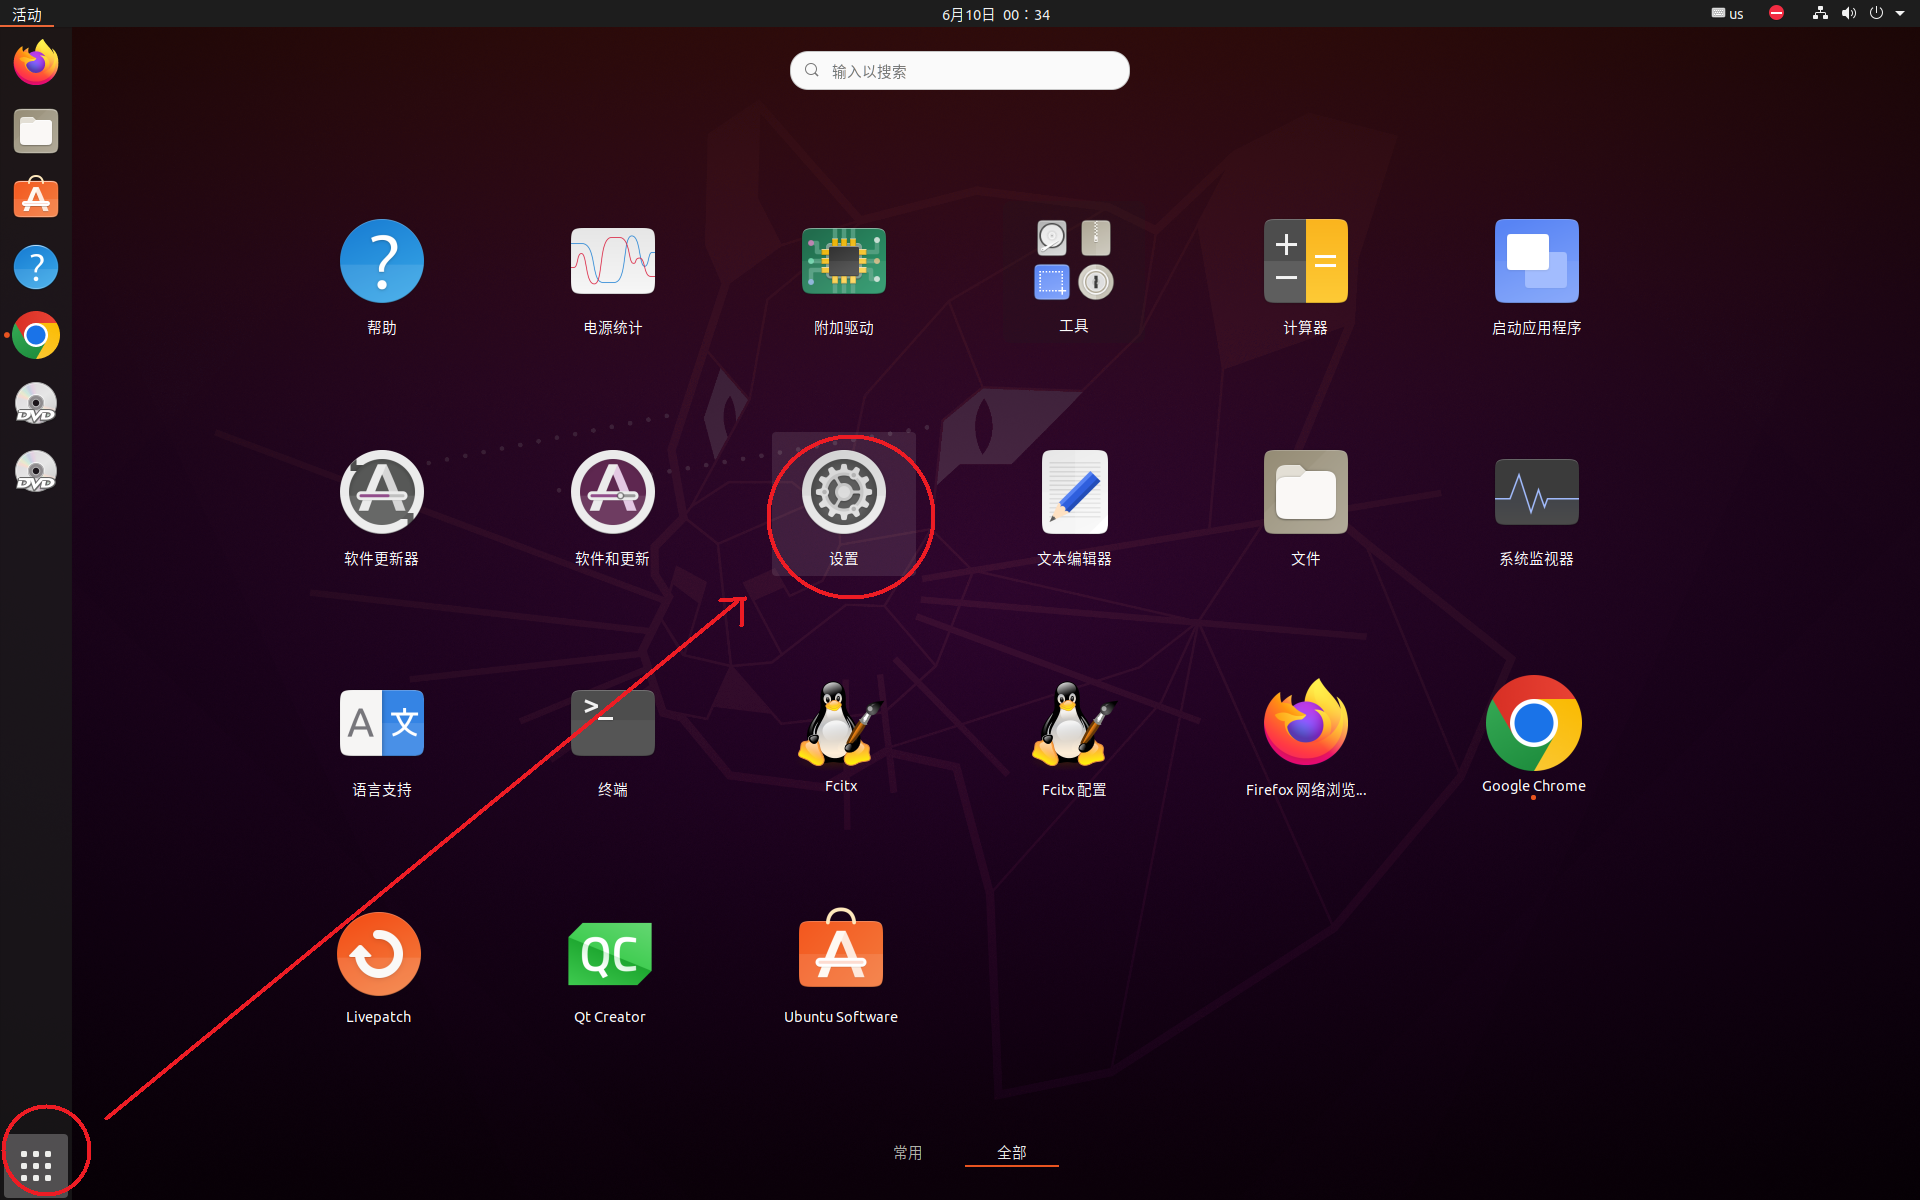Click the 活动 activities button

pos(27,14)
